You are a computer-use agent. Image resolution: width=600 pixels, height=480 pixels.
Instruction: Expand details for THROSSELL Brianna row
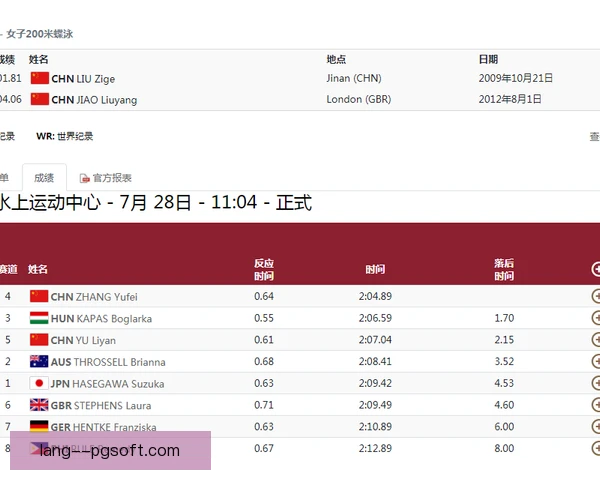(x=596, y=361)
